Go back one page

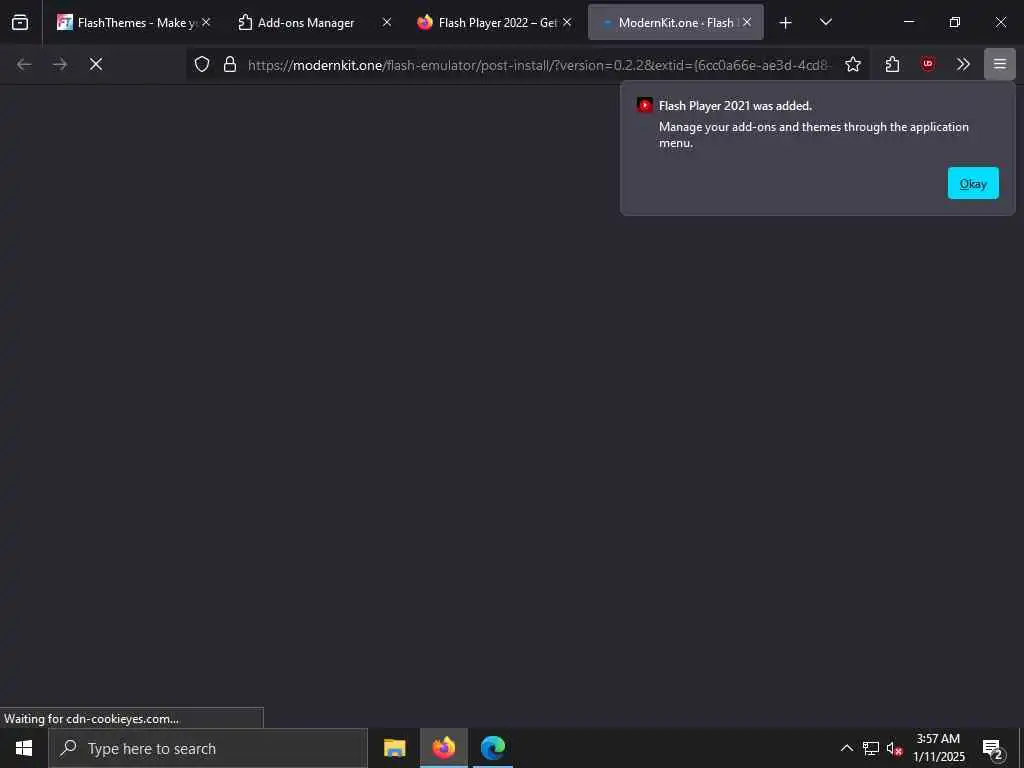(x=24, y=64)
